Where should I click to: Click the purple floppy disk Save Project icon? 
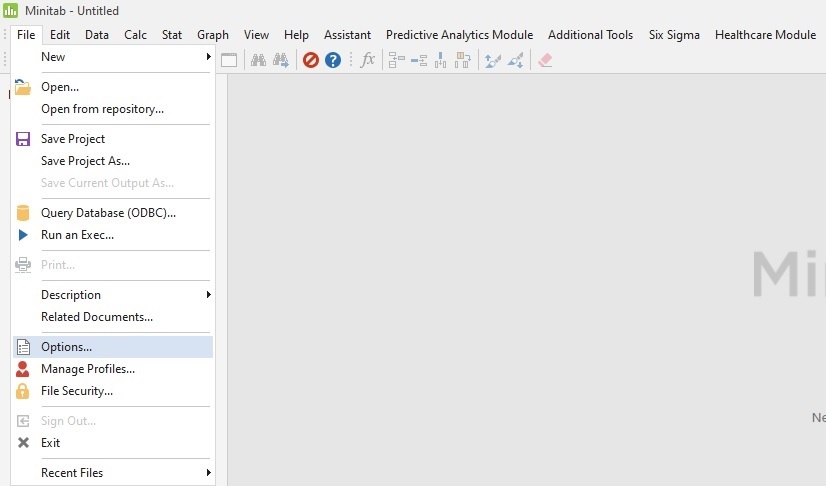tap(23, 139)
